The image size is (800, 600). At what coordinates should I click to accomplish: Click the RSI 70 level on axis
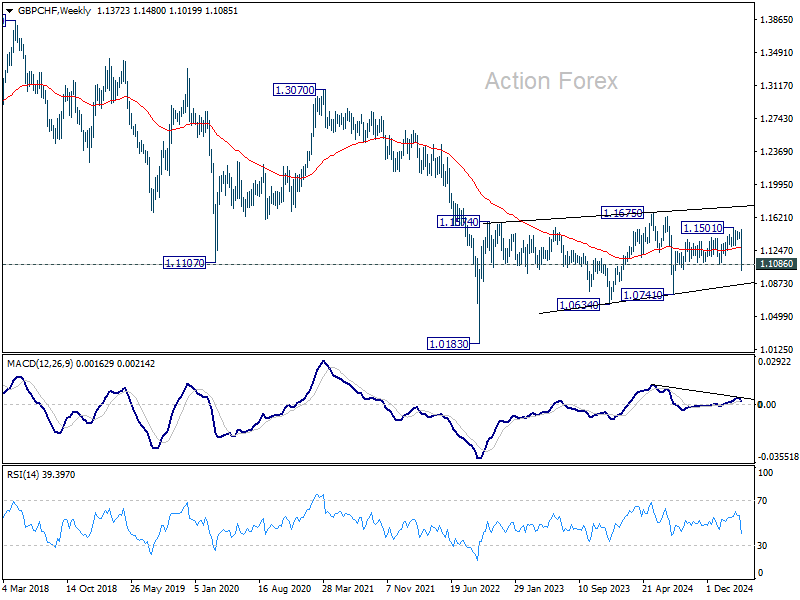[x=762, y=501]
